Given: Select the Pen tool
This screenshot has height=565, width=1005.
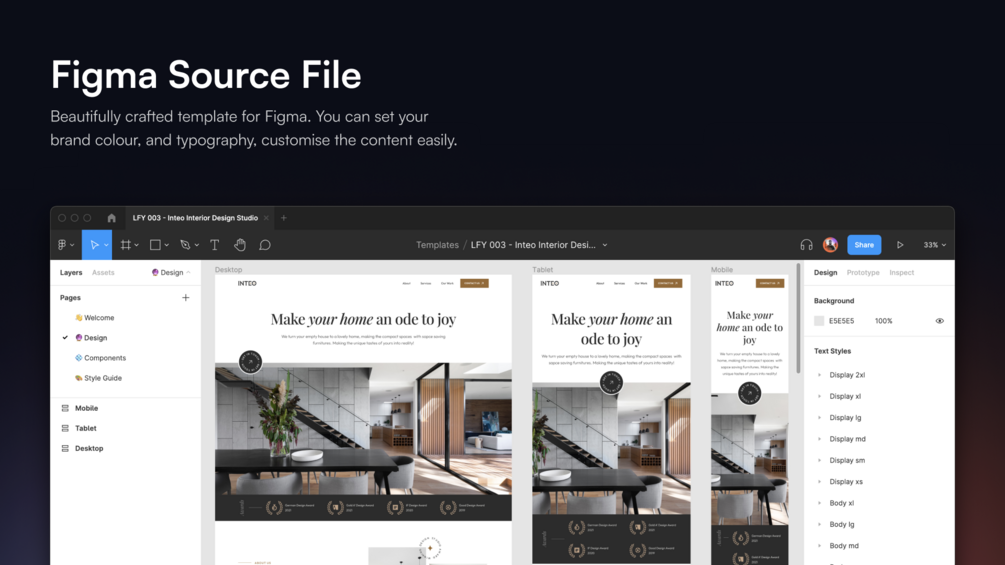Looking at the screenshot, I should pos(185,245).
